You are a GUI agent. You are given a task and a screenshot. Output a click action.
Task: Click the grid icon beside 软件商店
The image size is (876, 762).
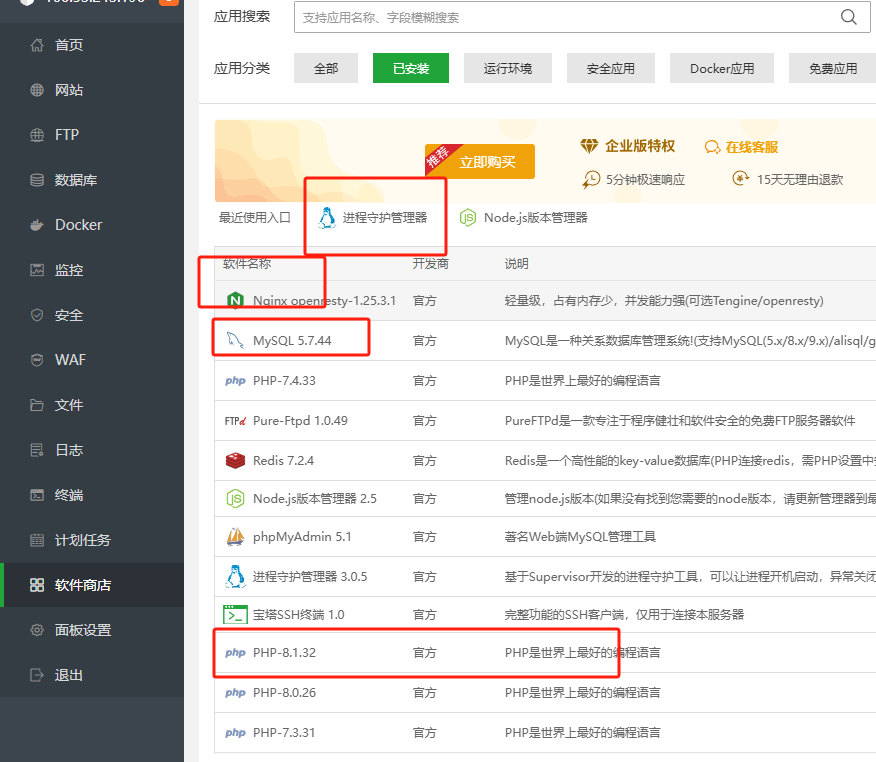37,585
